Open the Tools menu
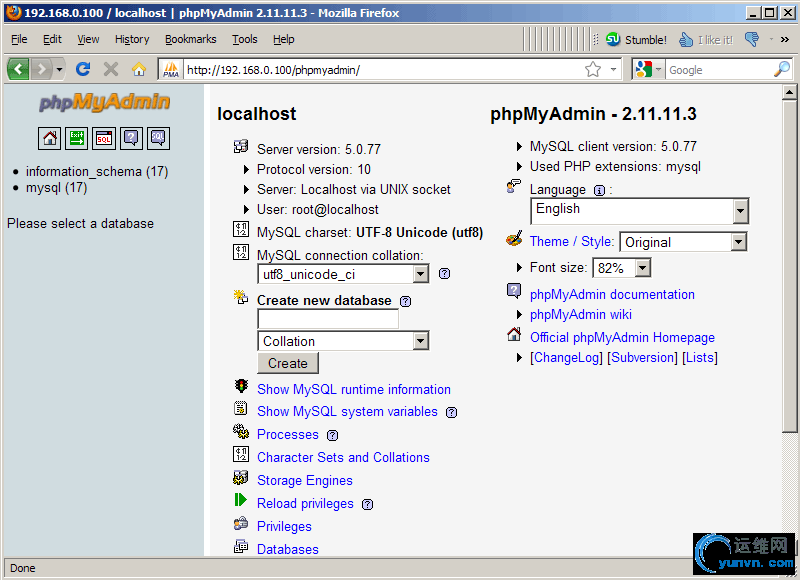 tap(245, 39)
